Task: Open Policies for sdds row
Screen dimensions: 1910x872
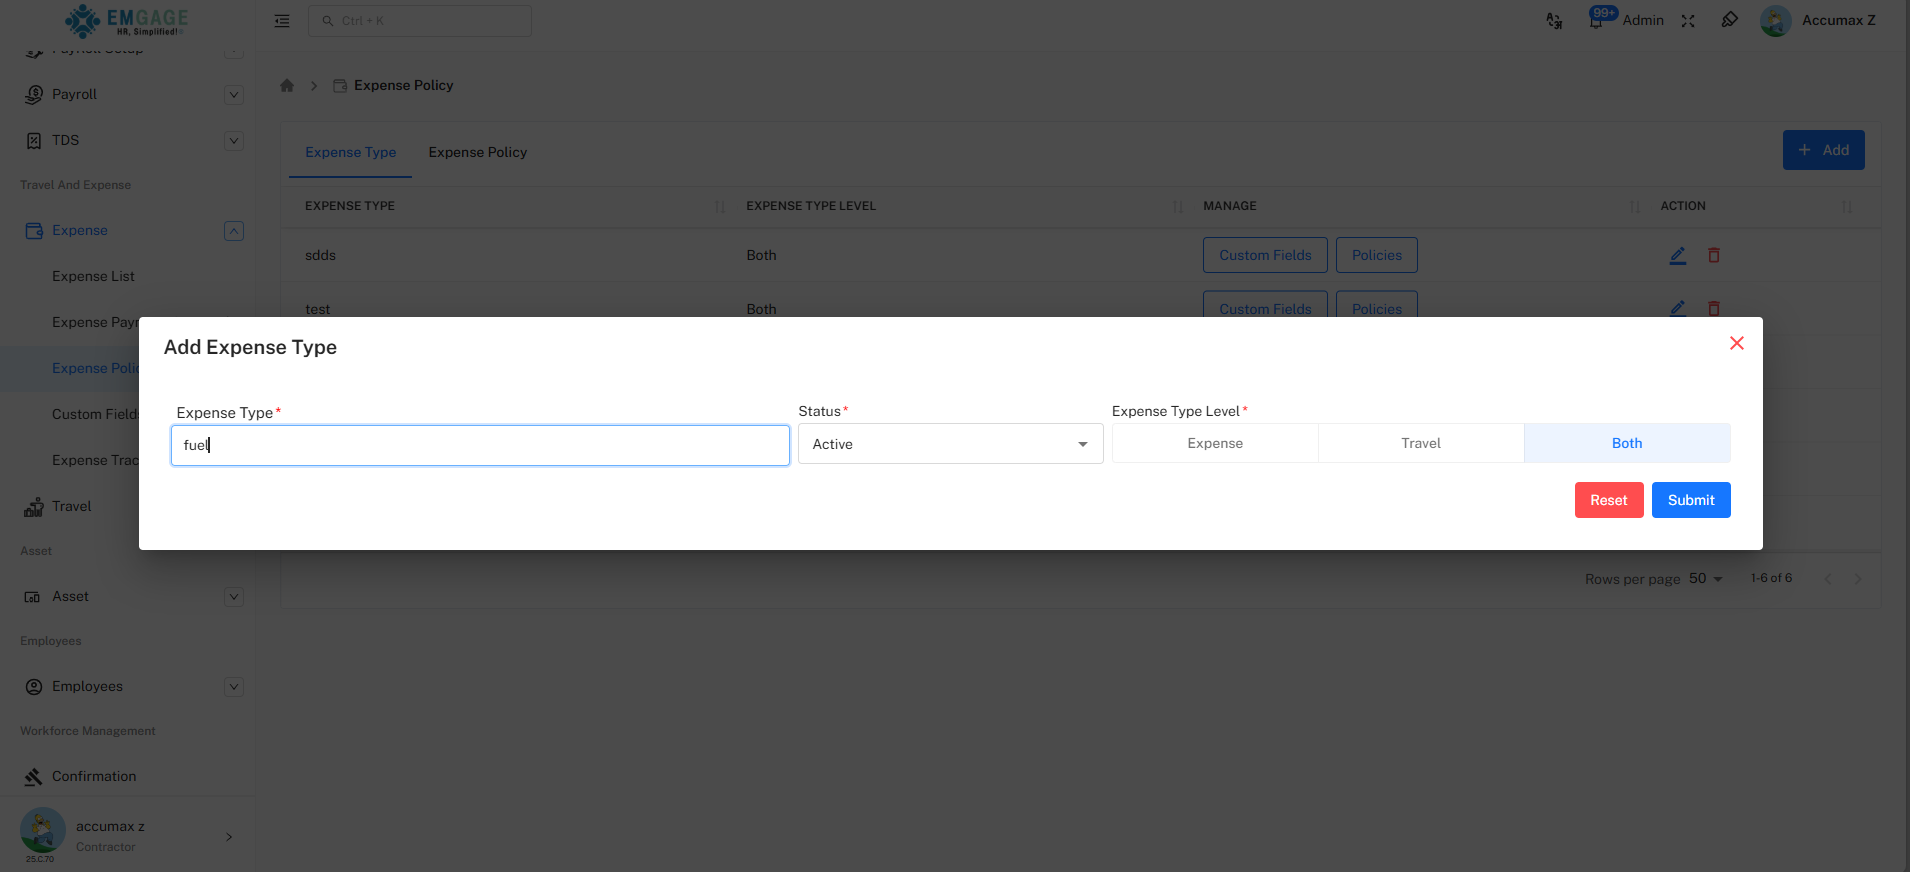Action: [1377, 255]
